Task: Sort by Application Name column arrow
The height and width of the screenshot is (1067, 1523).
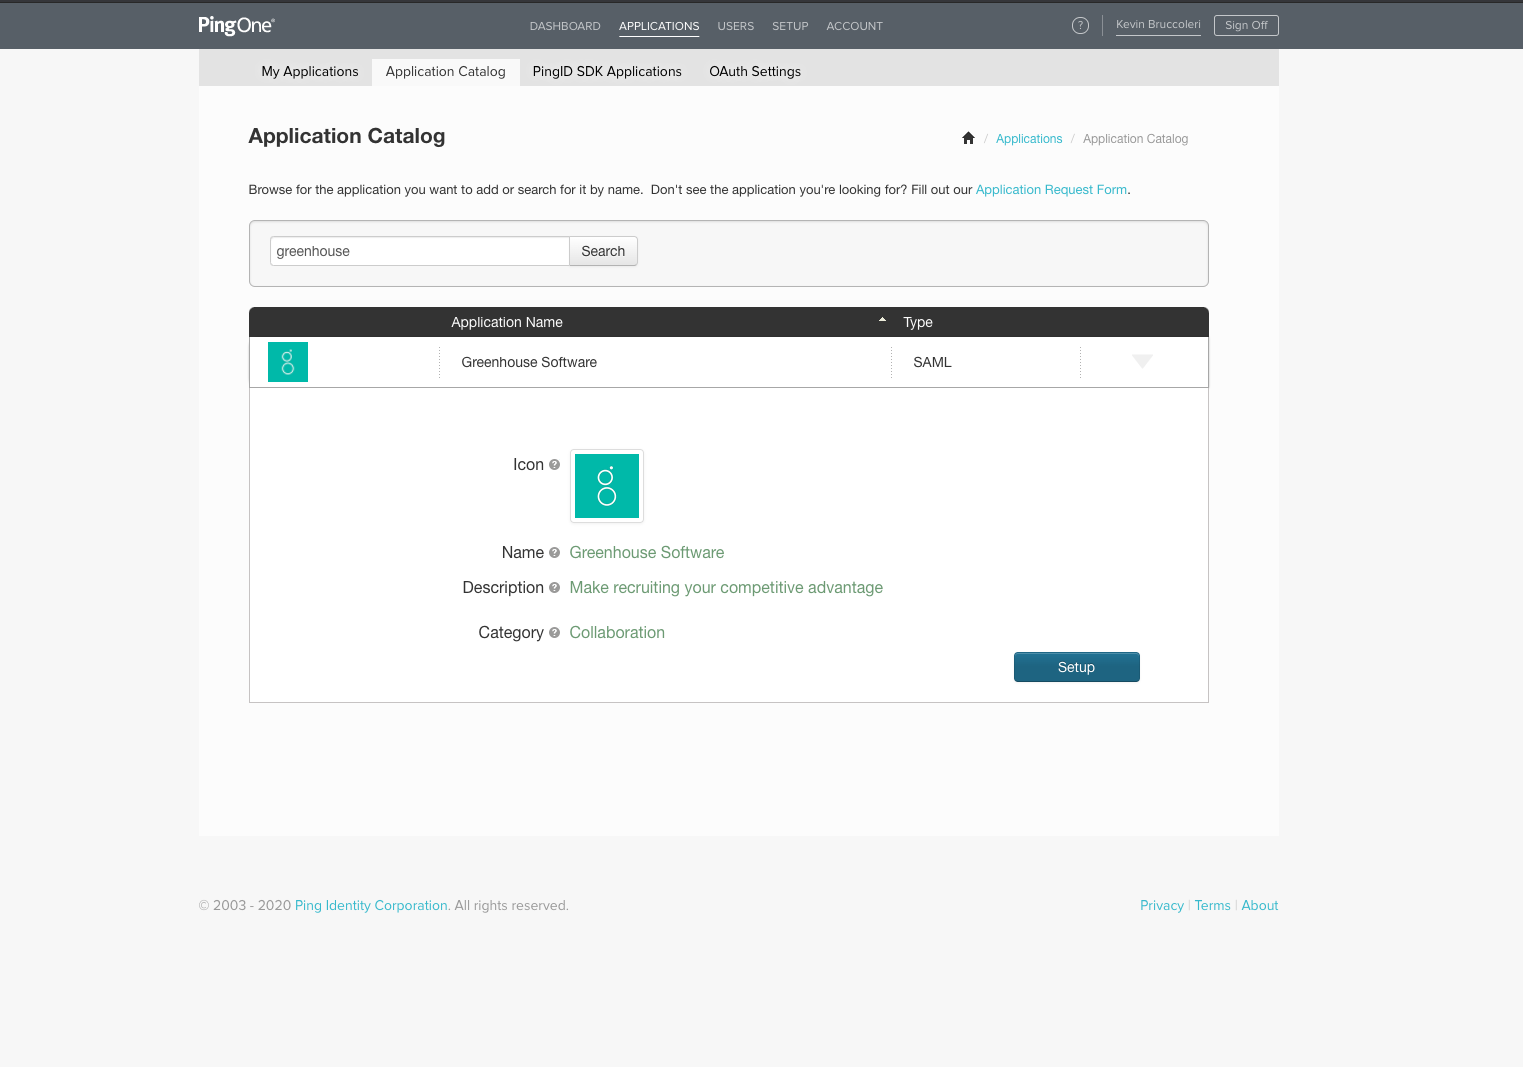Action: tap(882, 321)
